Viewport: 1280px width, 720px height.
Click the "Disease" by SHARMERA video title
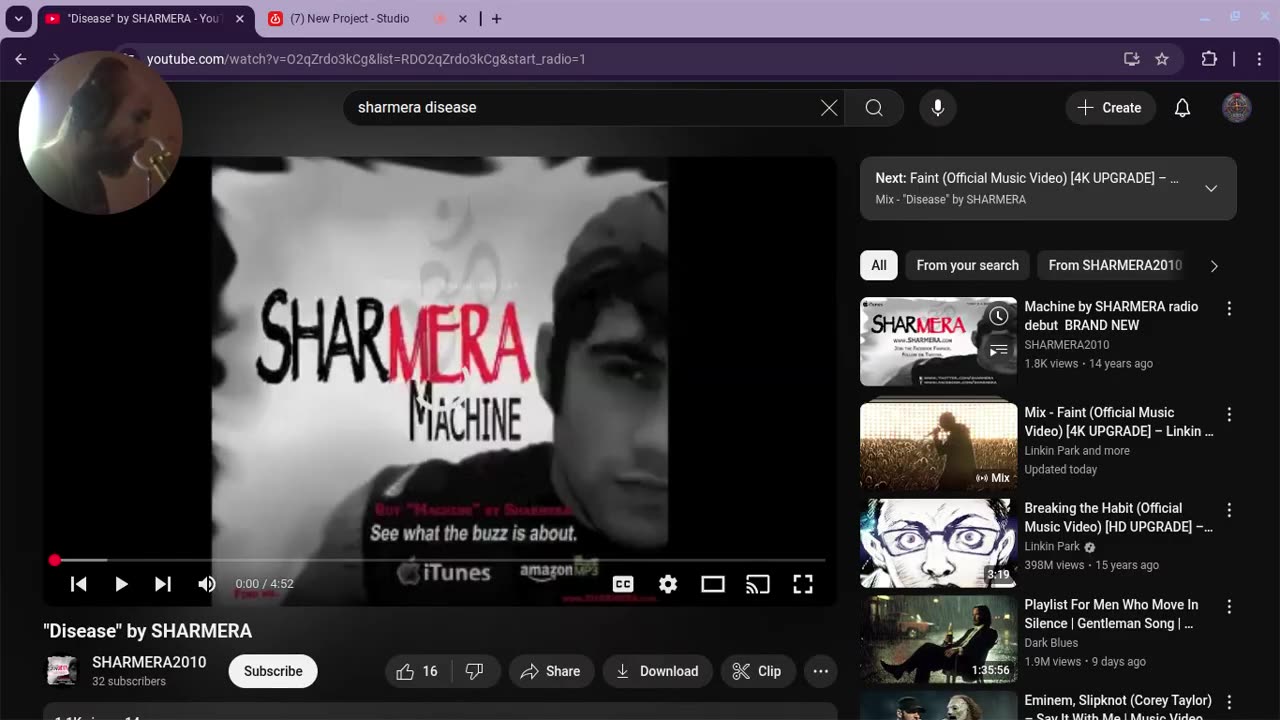pyautogui.click(x=148, y=631)
